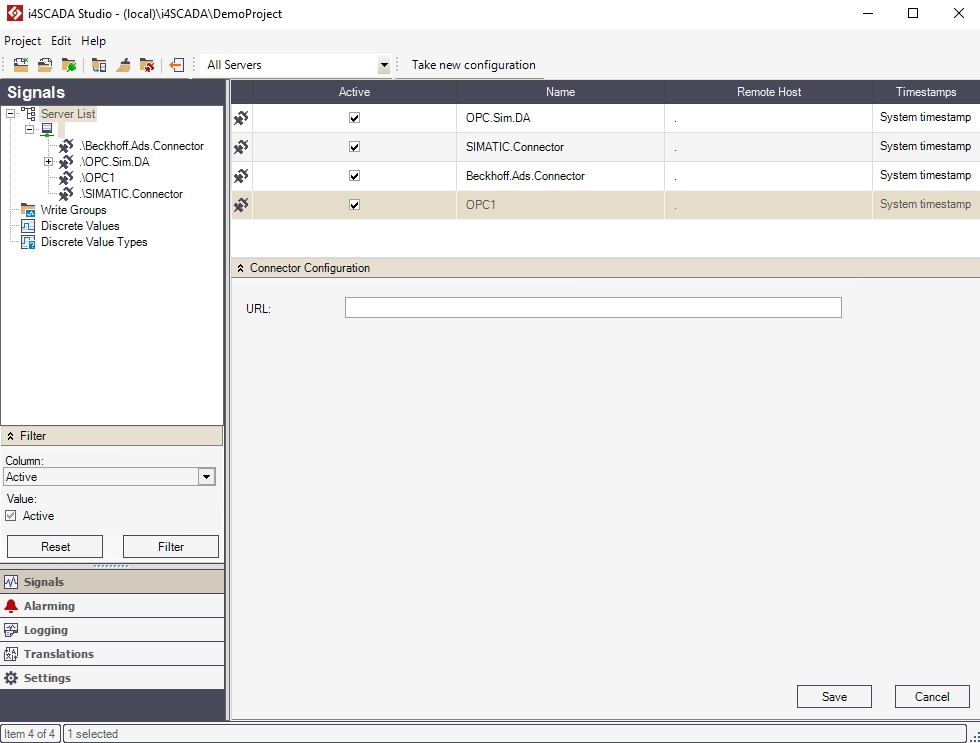Click the open project folder toolbar icon

click(x=45, y=65)
